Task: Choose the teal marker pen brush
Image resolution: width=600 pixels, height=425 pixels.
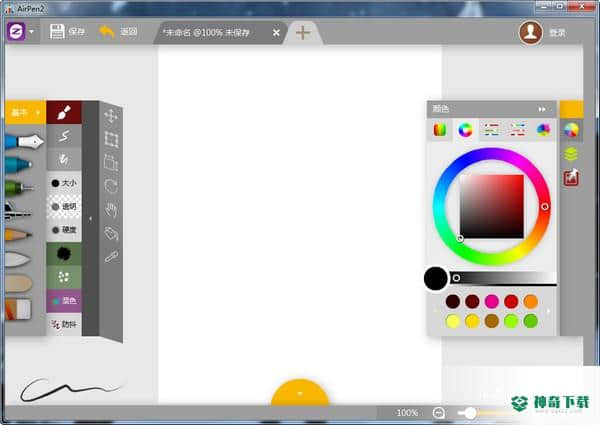Action: (x=19, y=165)
